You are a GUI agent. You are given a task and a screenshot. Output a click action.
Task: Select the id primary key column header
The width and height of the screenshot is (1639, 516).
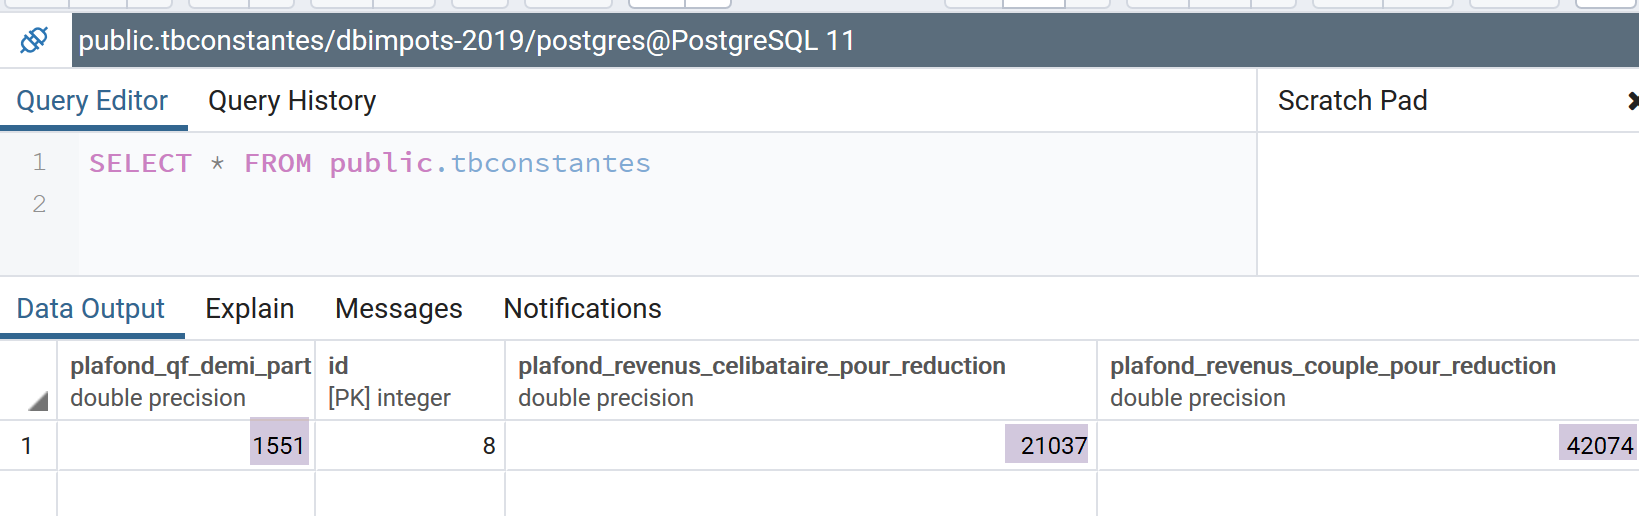coord(409,381)
